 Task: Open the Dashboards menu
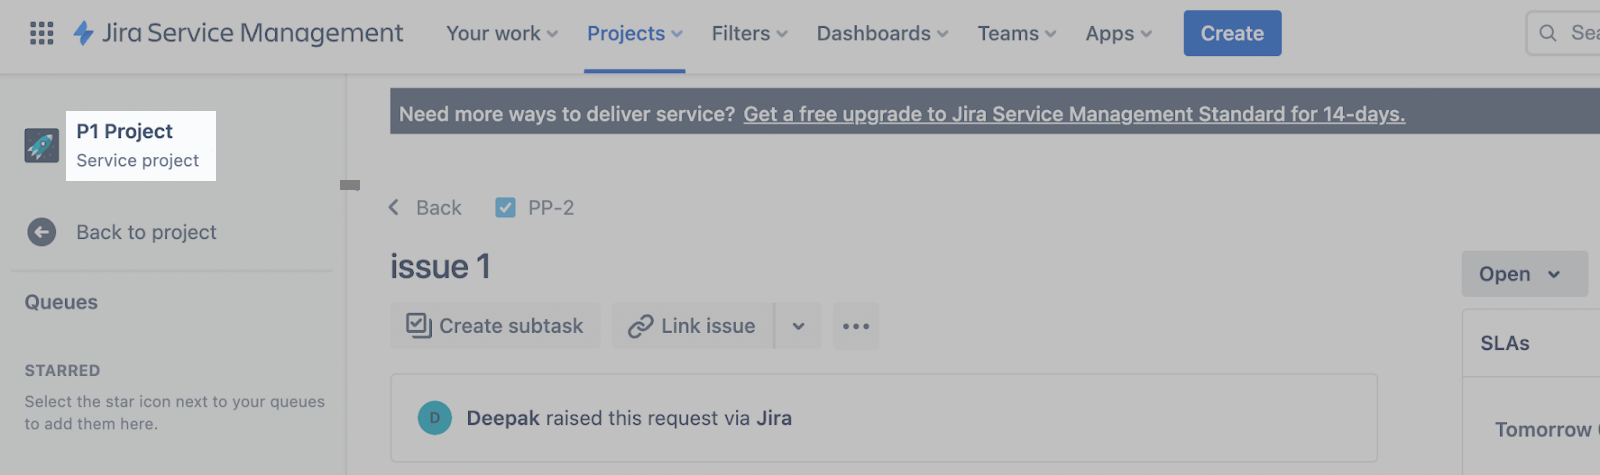tap(882, 34)
